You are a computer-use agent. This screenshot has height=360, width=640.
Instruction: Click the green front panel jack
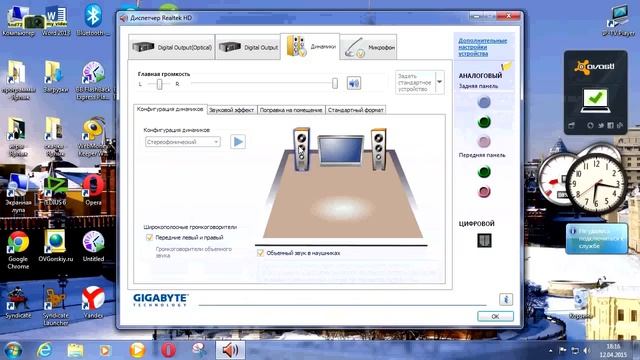tap(484, 172)
